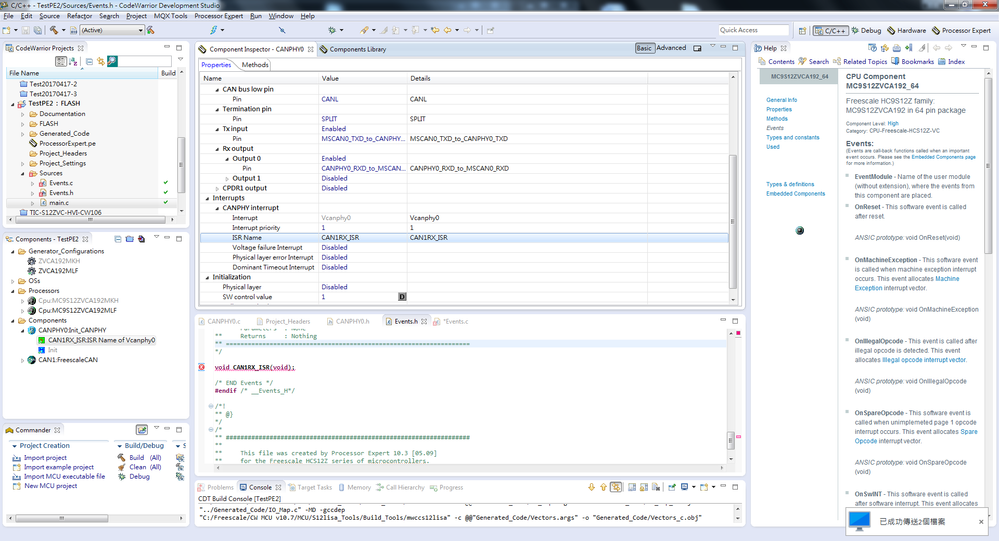Click the Clean (All) icon in Commander

pos(120,467)
